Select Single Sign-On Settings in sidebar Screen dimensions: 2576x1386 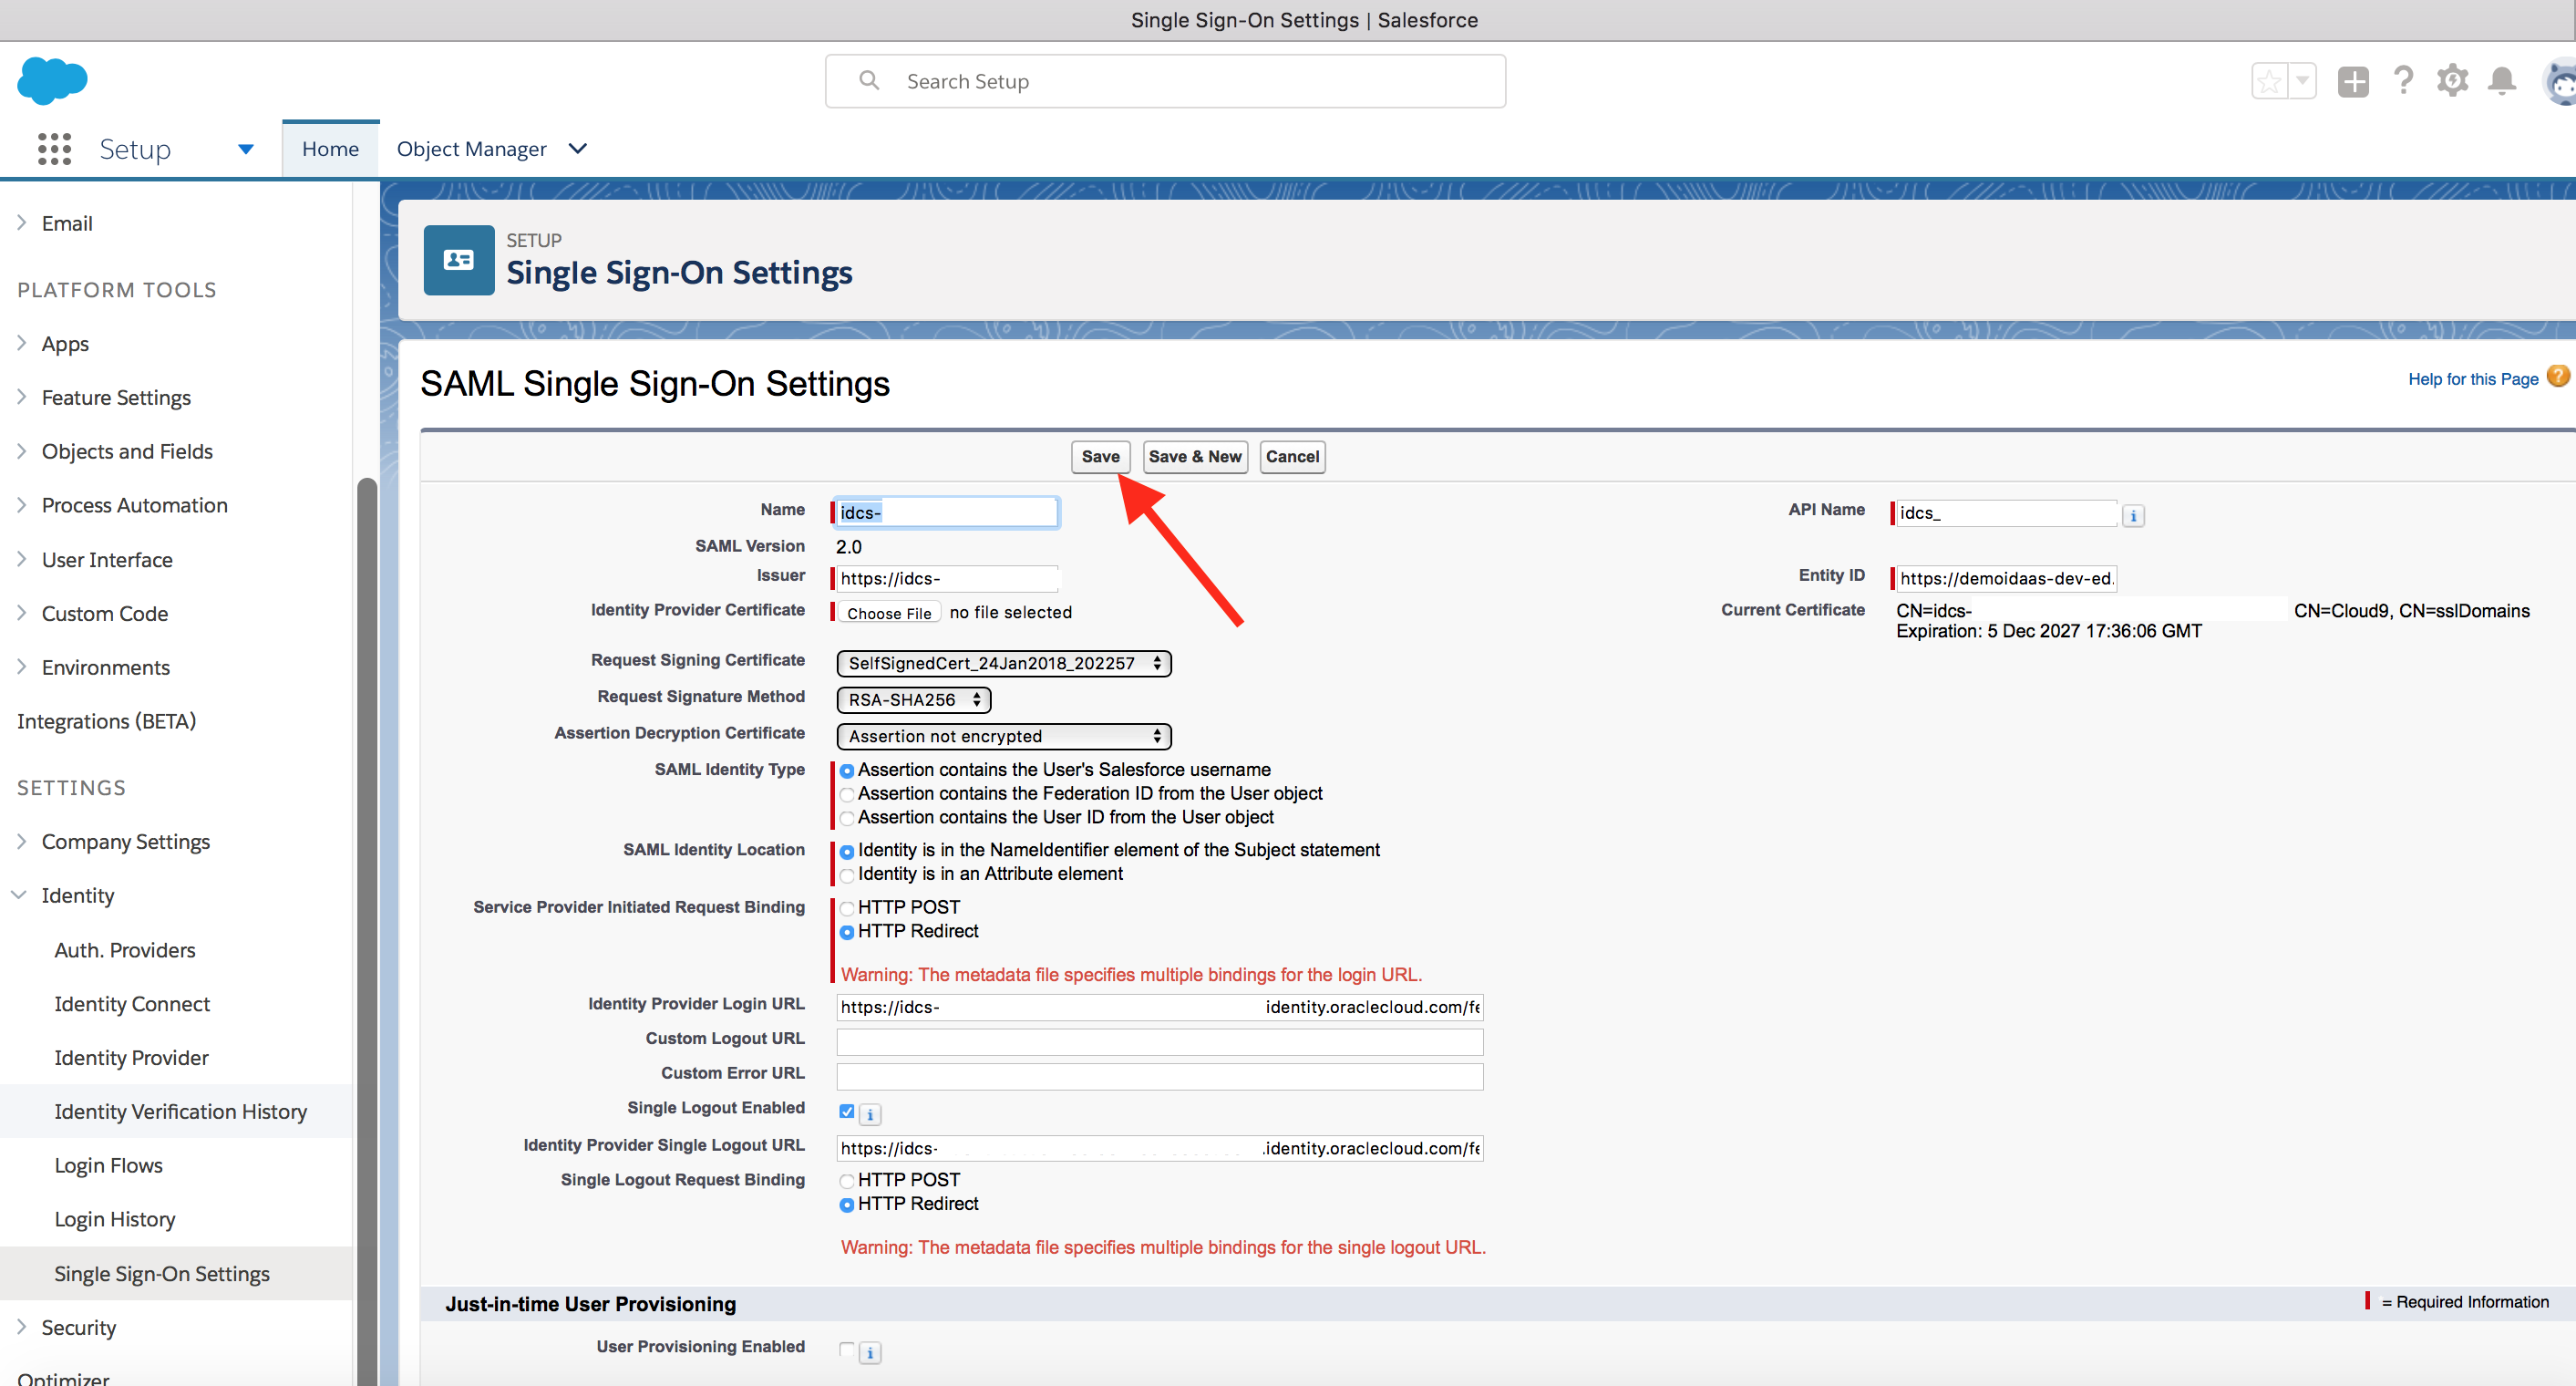[x=162, y=1274]
